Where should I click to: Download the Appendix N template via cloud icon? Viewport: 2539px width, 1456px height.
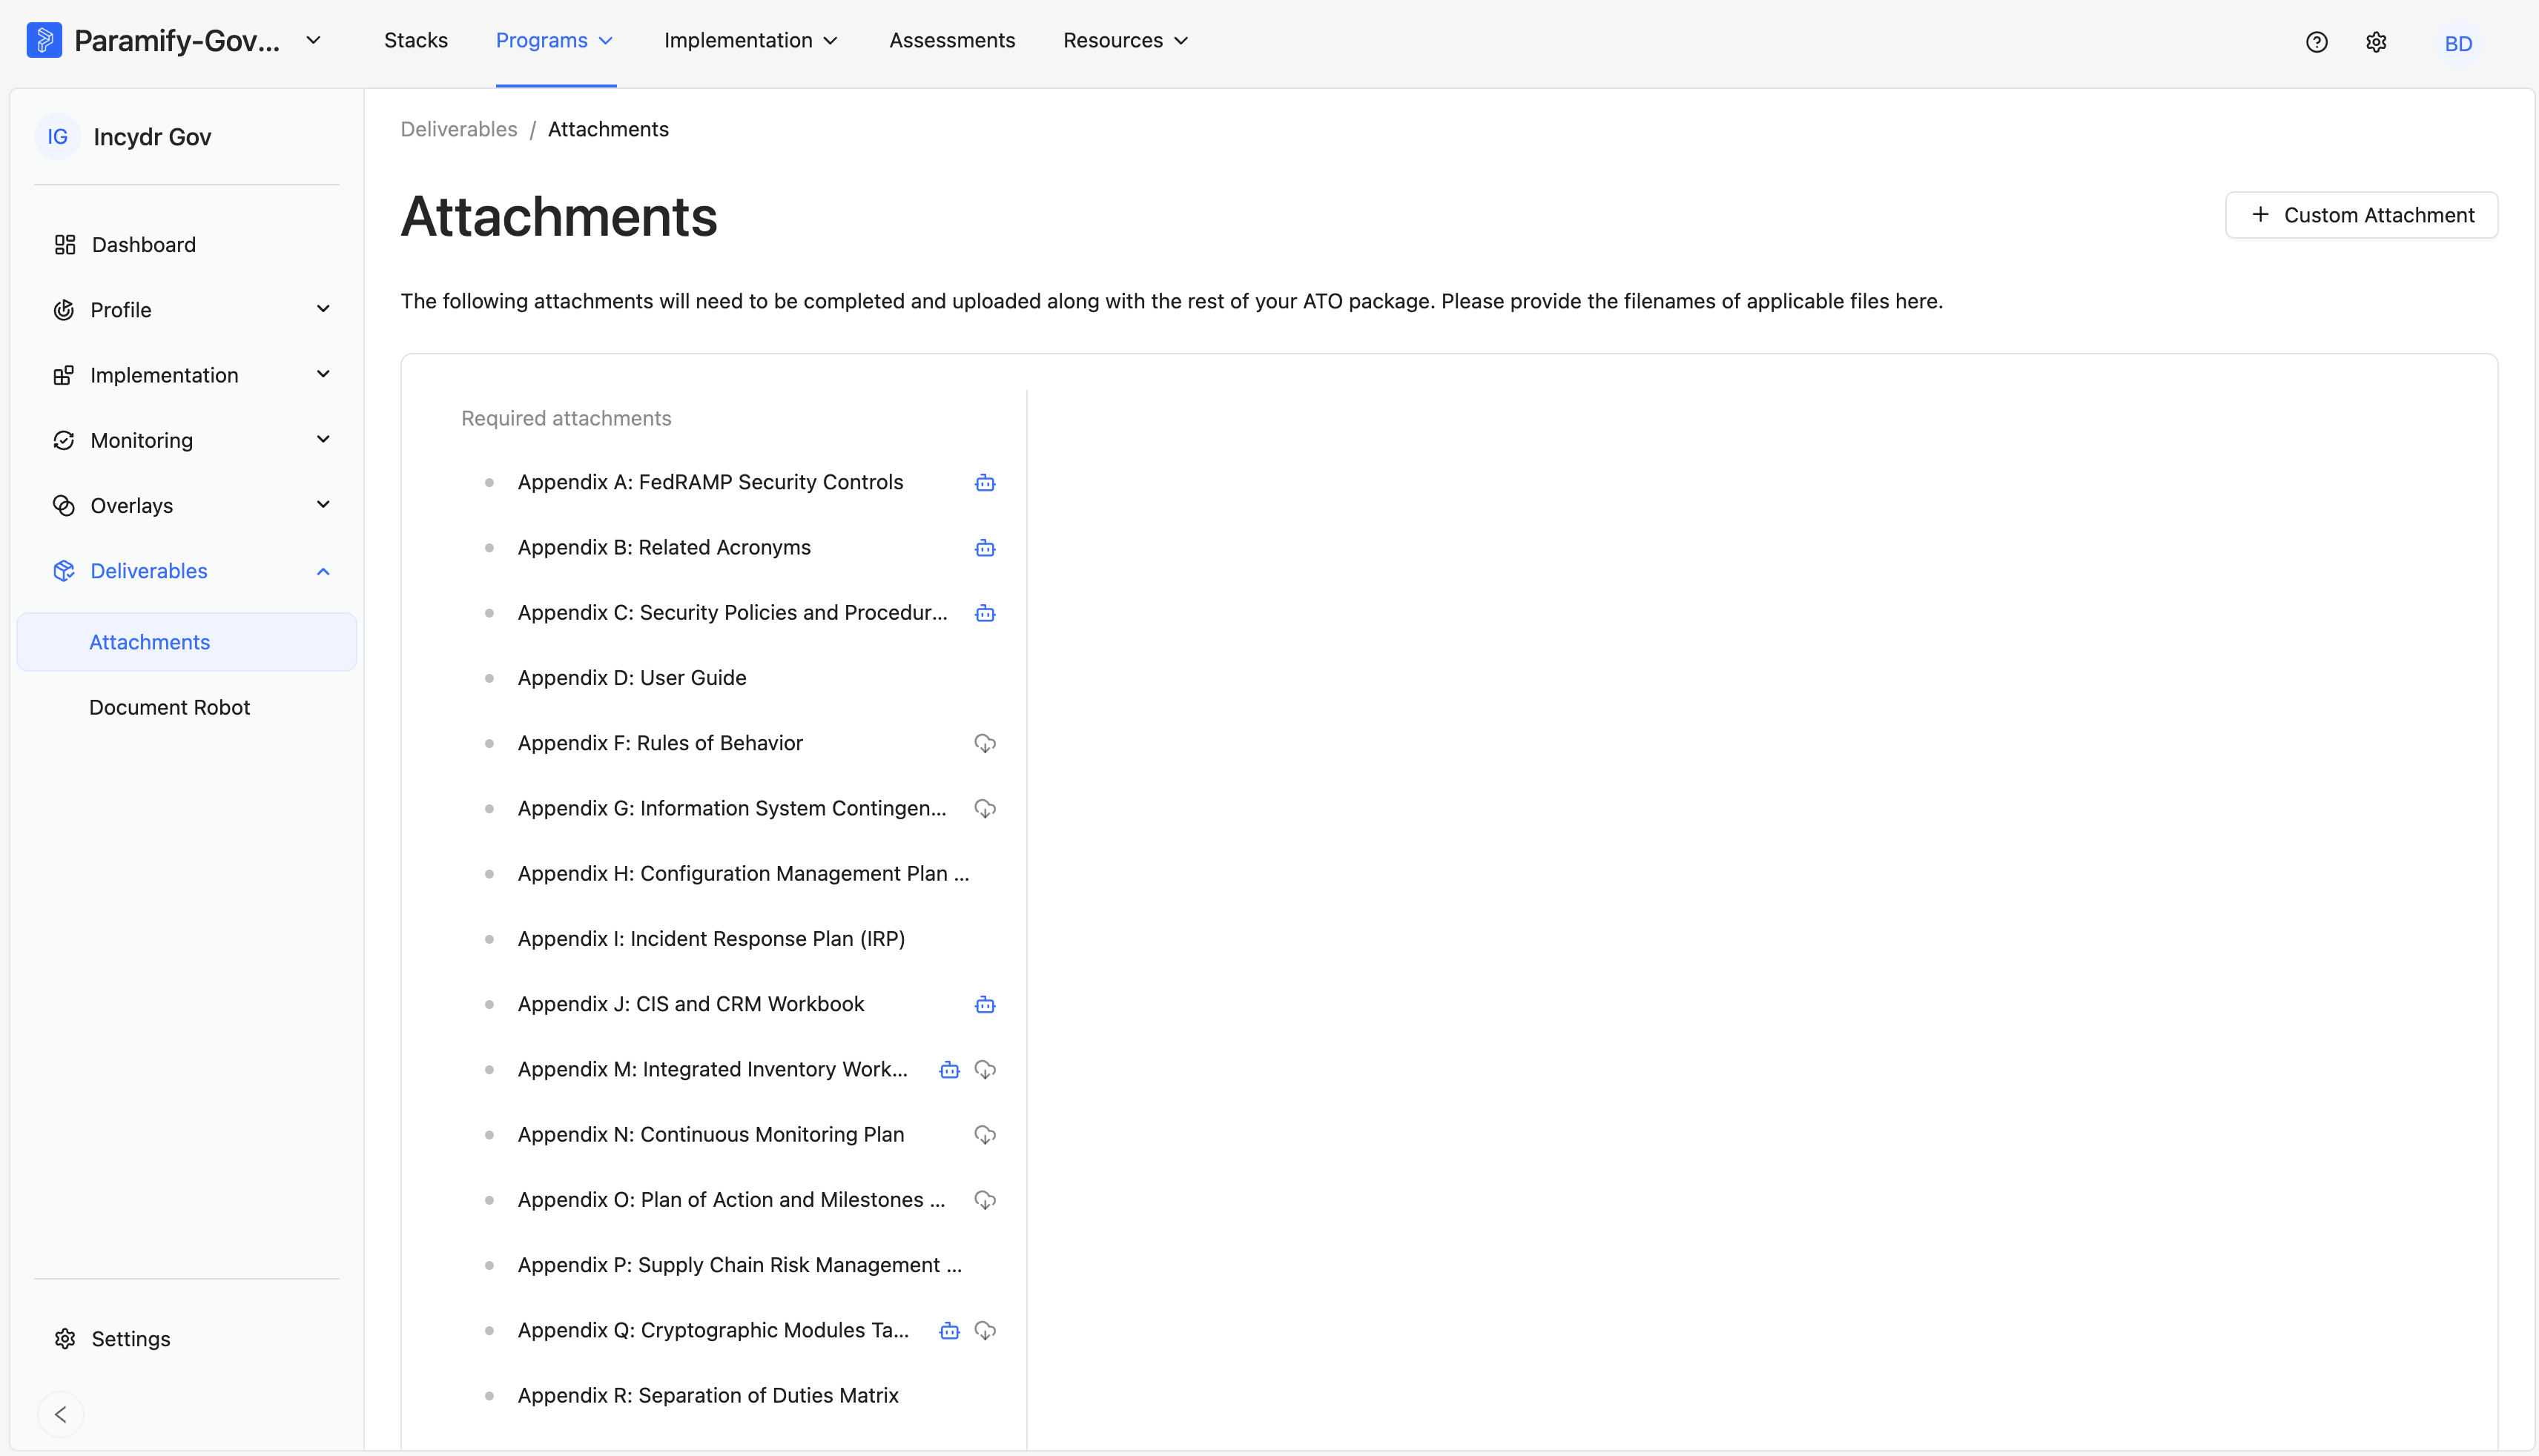(985, 1135)
